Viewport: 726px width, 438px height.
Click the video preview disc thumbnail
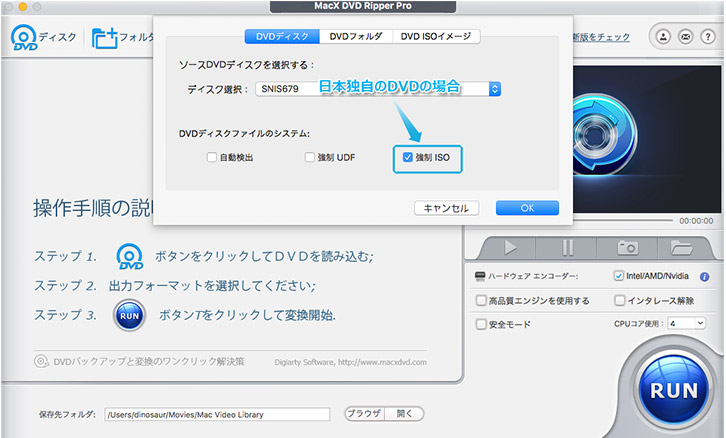(x=603, y=134)
